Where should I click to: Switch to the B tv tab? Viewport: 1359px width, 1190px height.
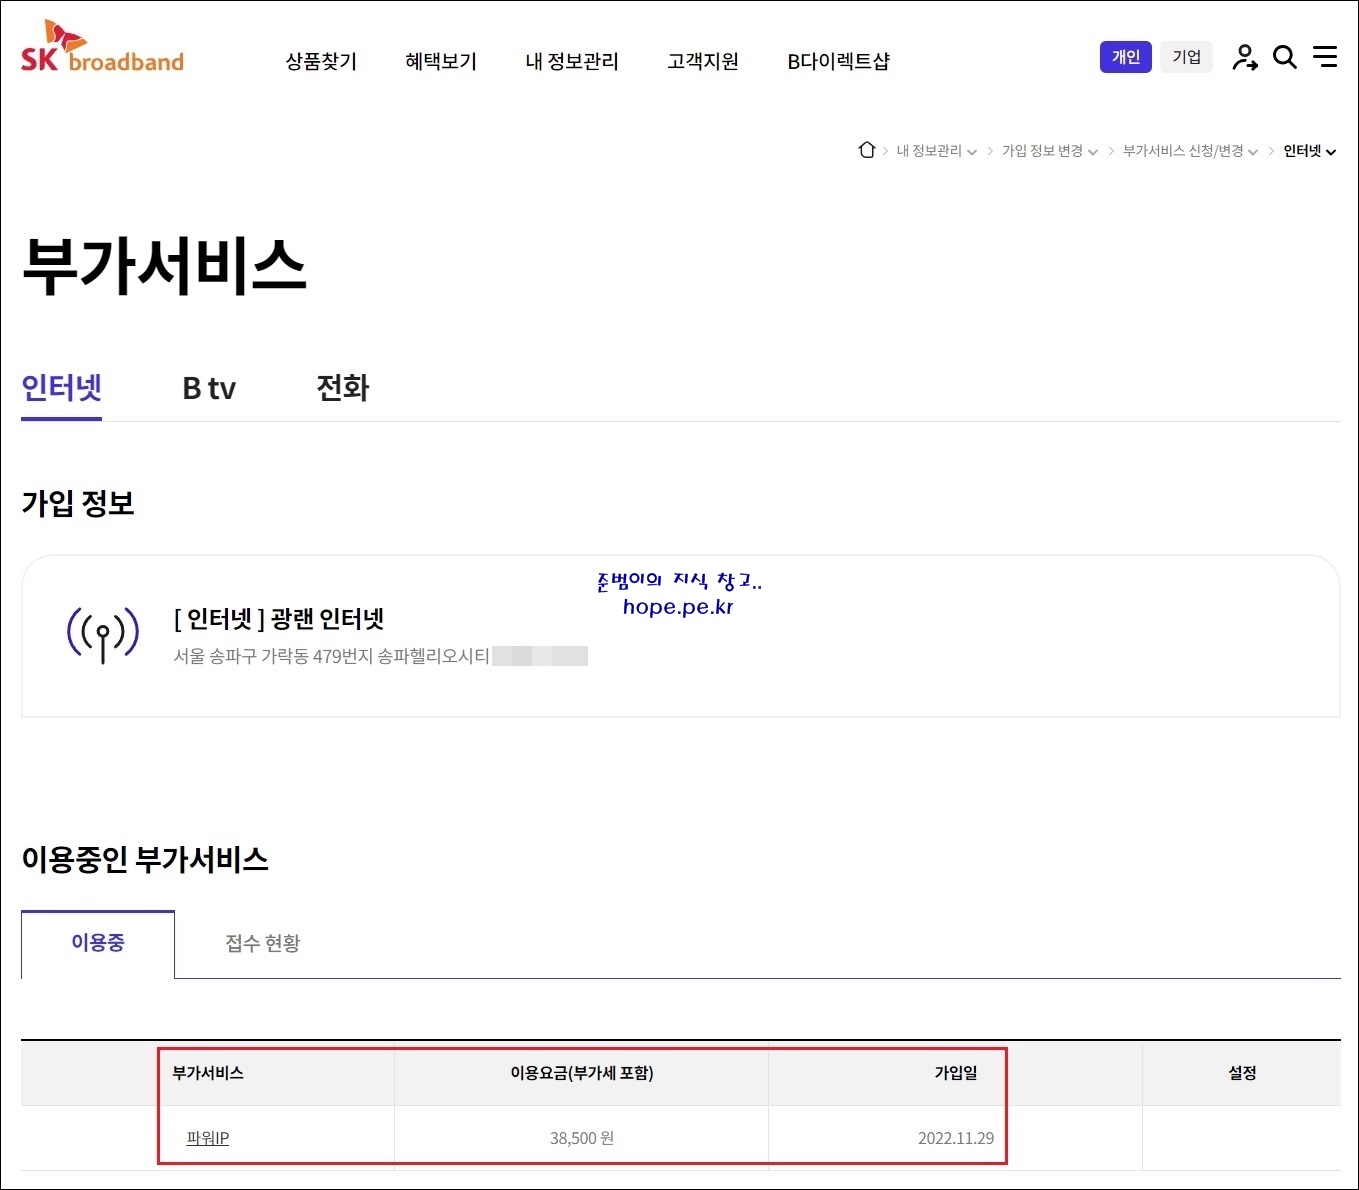pyautogui.click(x=209, y=388)
